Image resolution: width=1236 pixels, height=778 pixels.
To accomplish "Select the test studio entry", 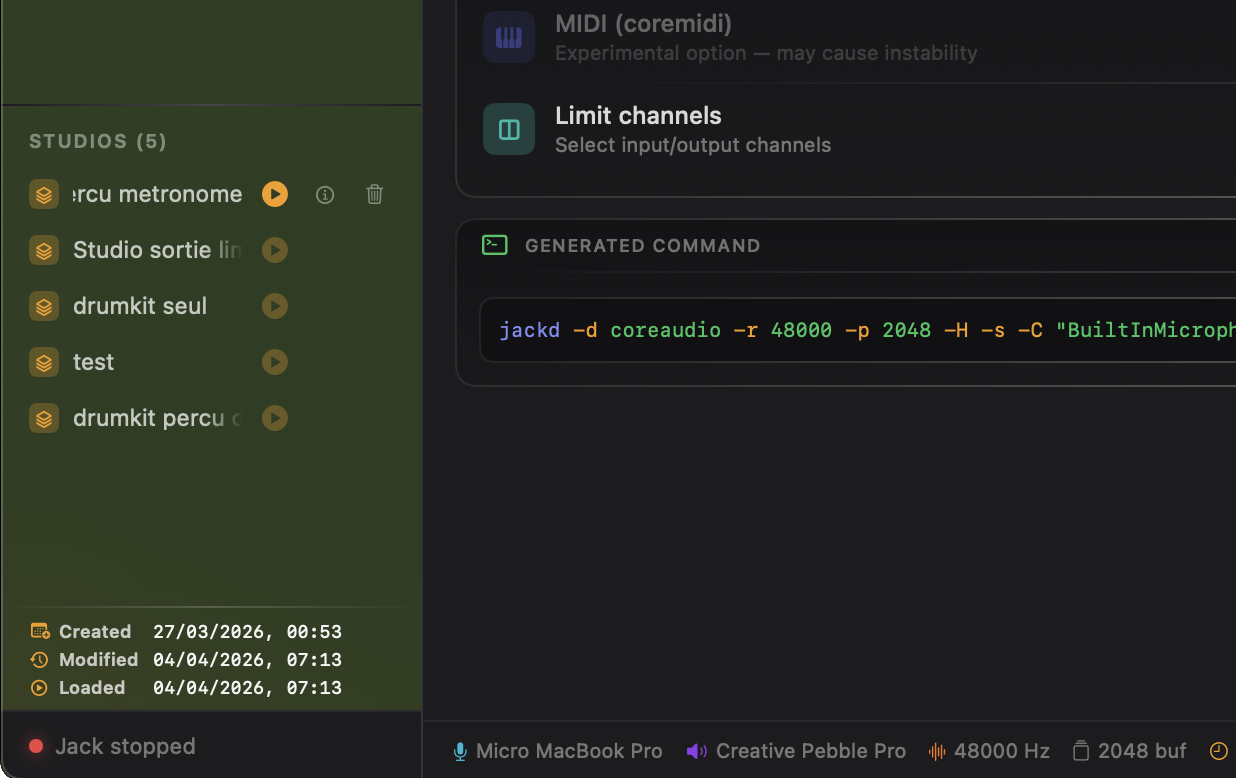I will tap(94, 362).
